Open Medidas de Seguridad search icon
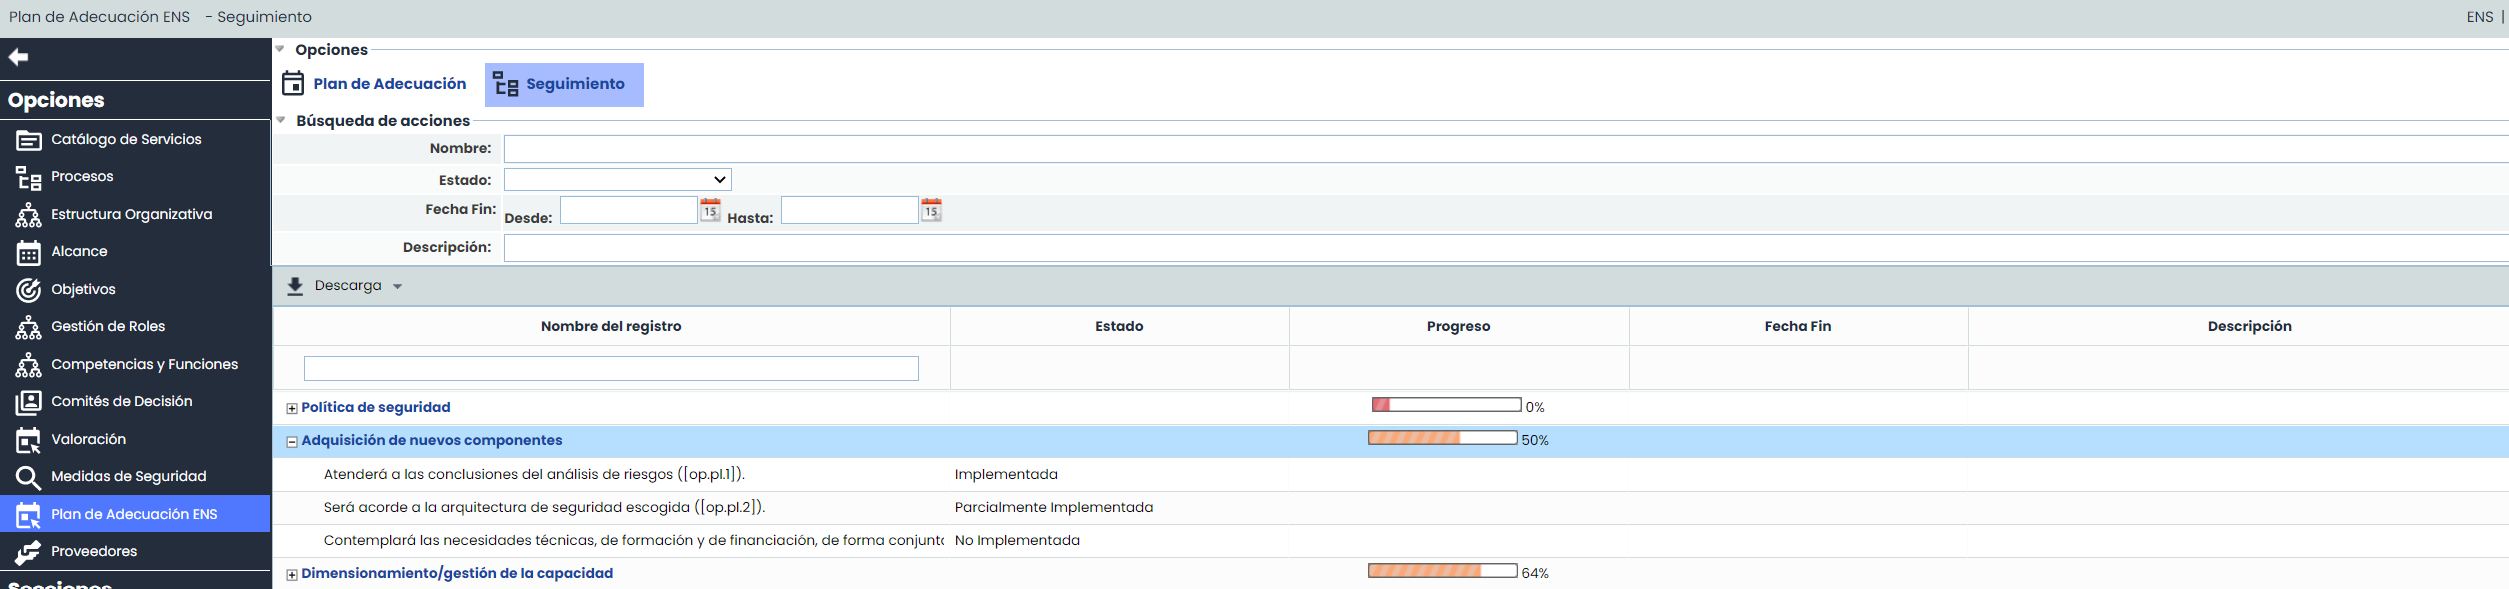2509x589 pixels. (x=28, y=477)
